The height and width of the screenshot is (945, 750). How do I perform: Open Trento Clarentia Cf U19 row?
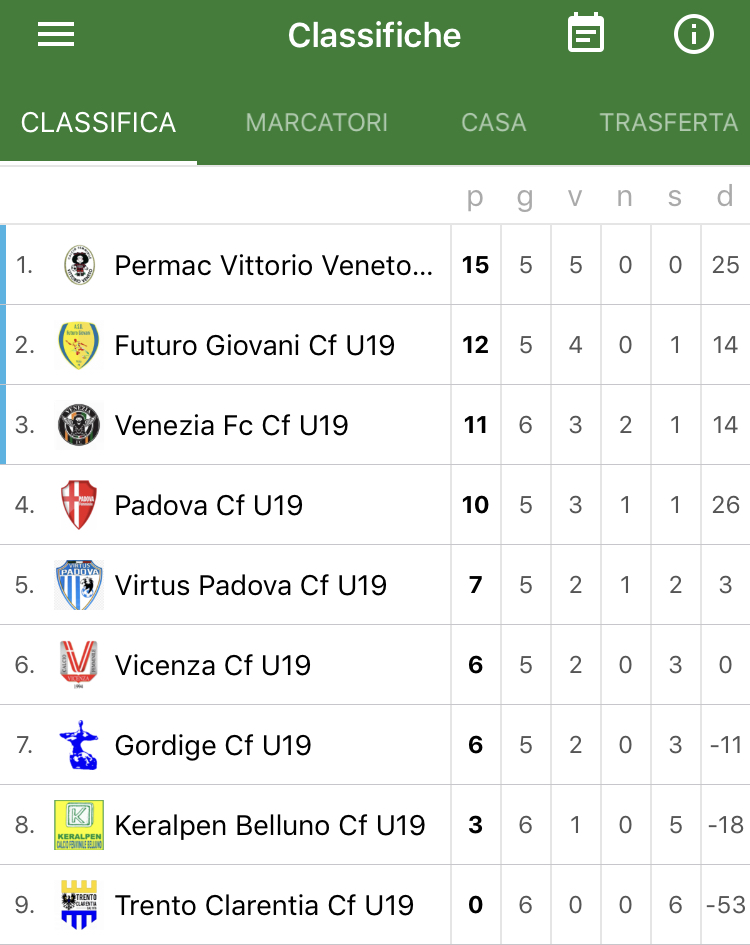pos(375,905)
